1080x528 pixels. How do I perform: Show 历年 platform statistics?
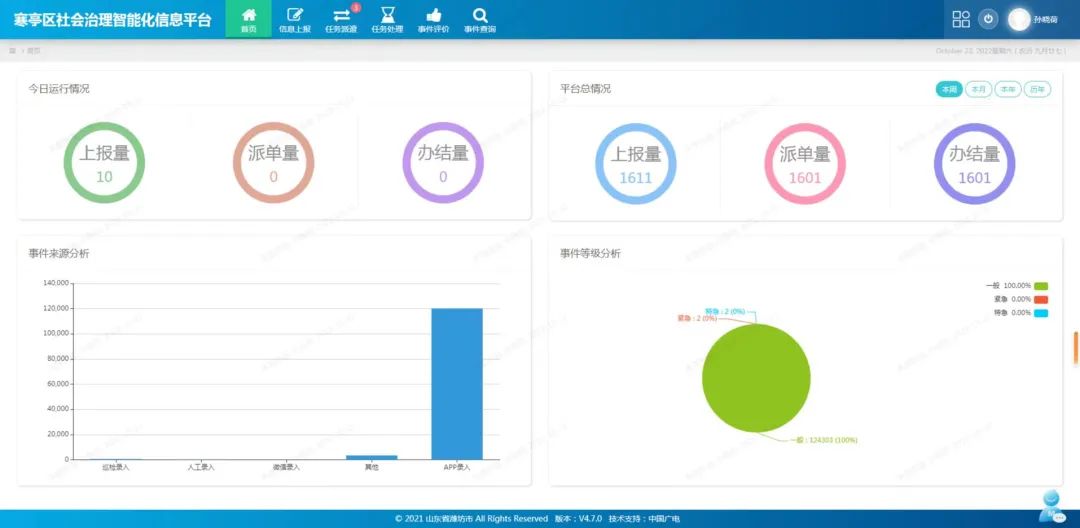[1038, 90]
